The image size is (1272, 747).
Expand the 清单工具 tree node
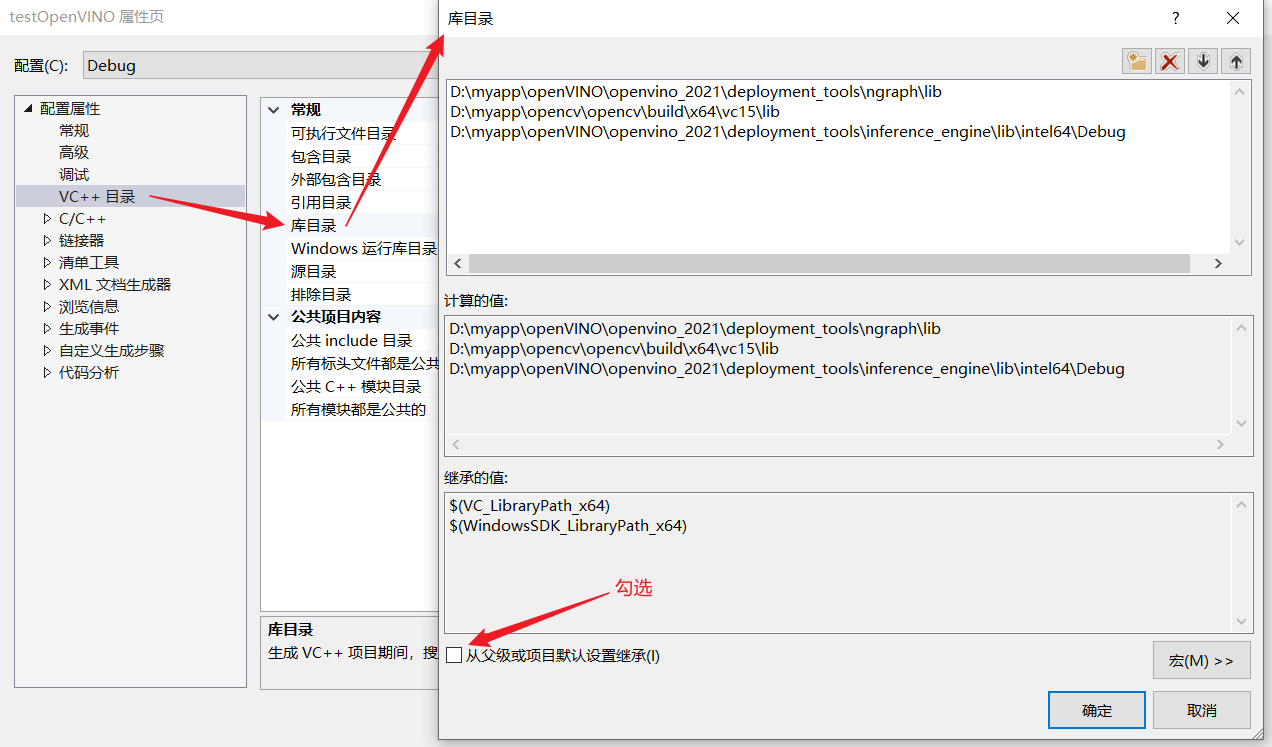[x=47, y=262]
